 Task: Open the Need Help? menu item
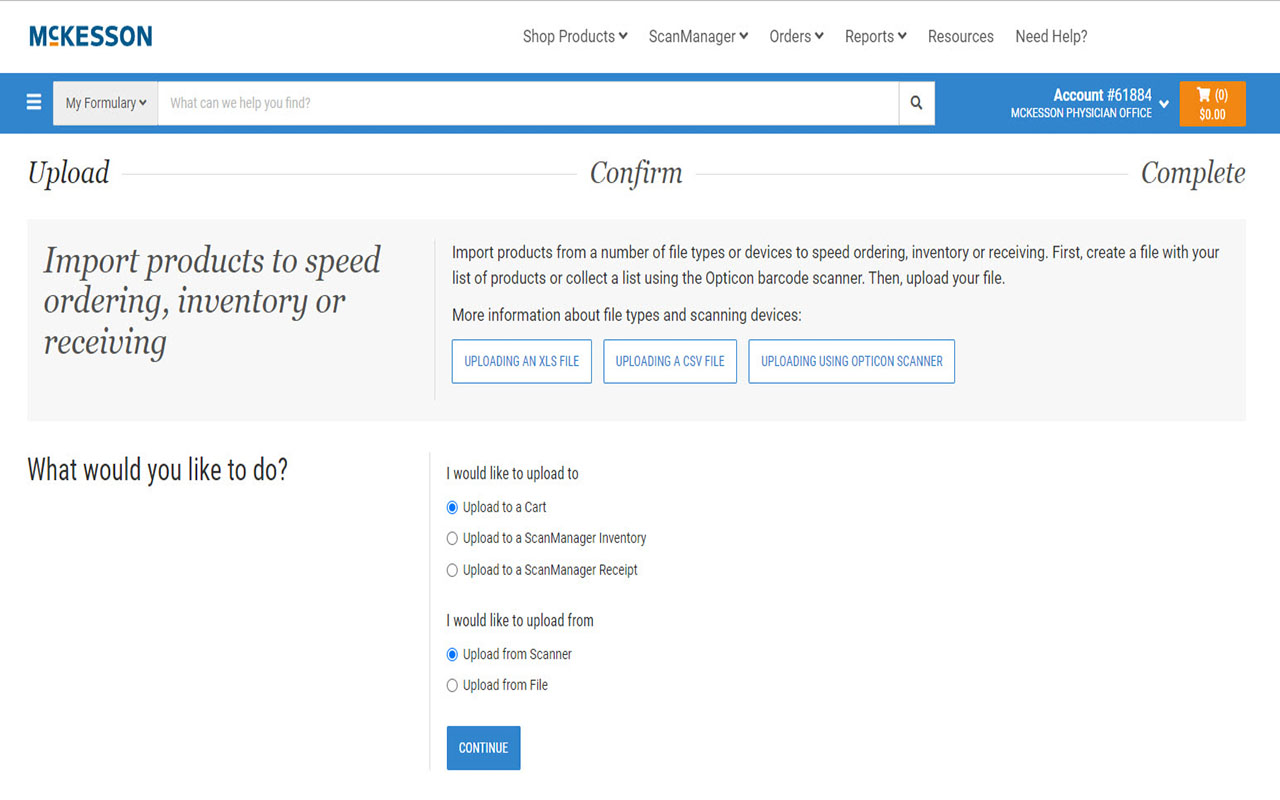pyautogui.click(x=1051, y=36)
